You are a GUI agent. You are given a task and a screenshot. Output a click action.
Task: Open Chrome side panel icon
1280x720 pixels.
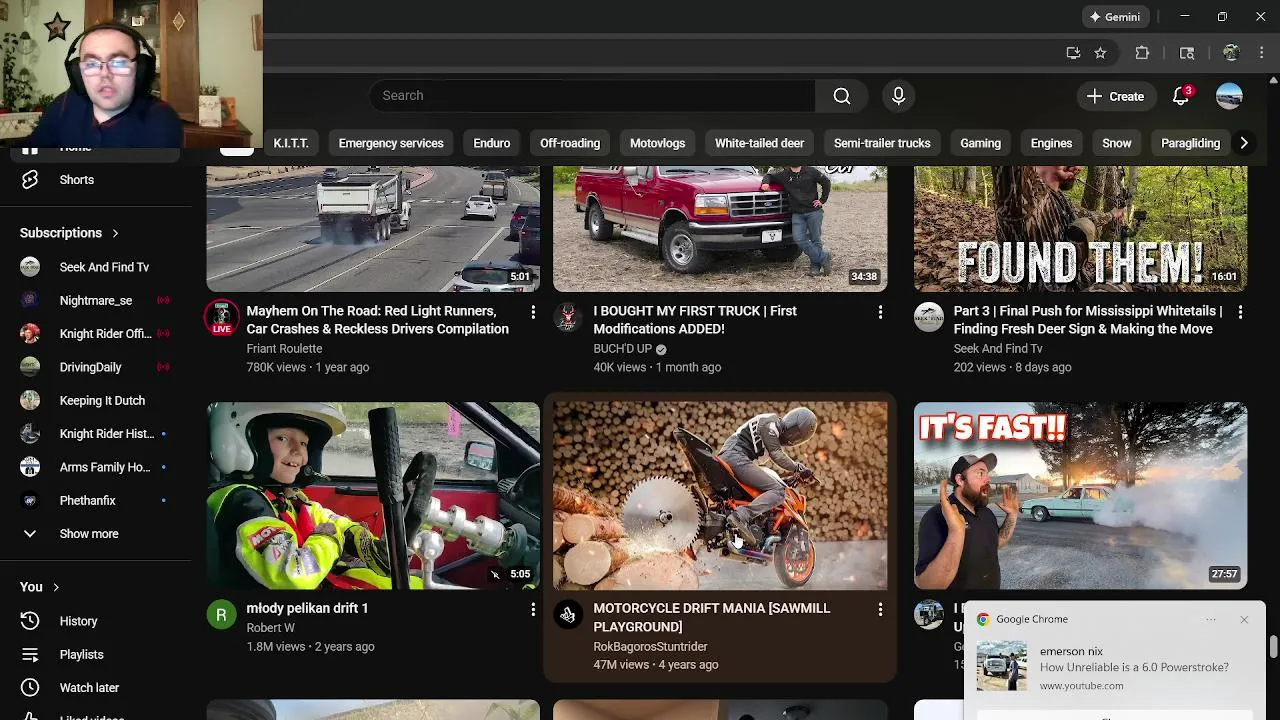click(x=1187, y=53)
